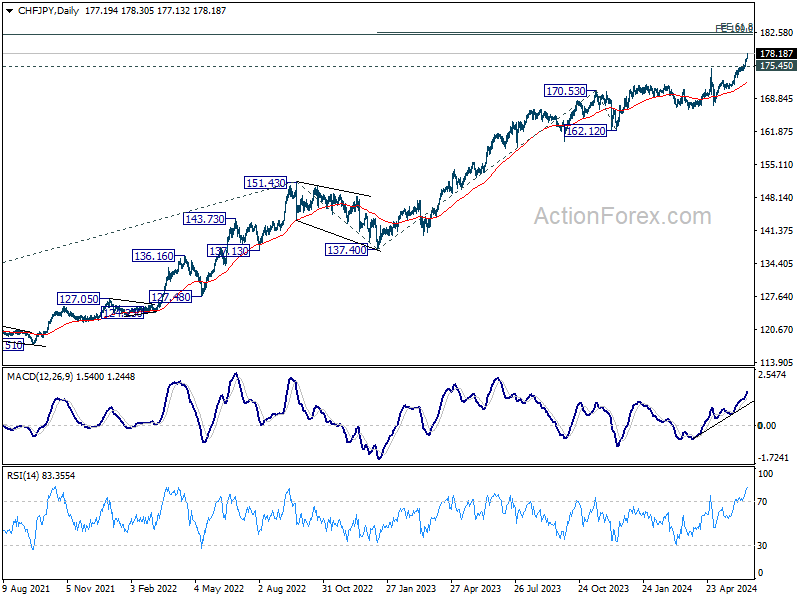Click the chart menu triangle beside CHFJPY
800x600 pixels.
(8, 9)
